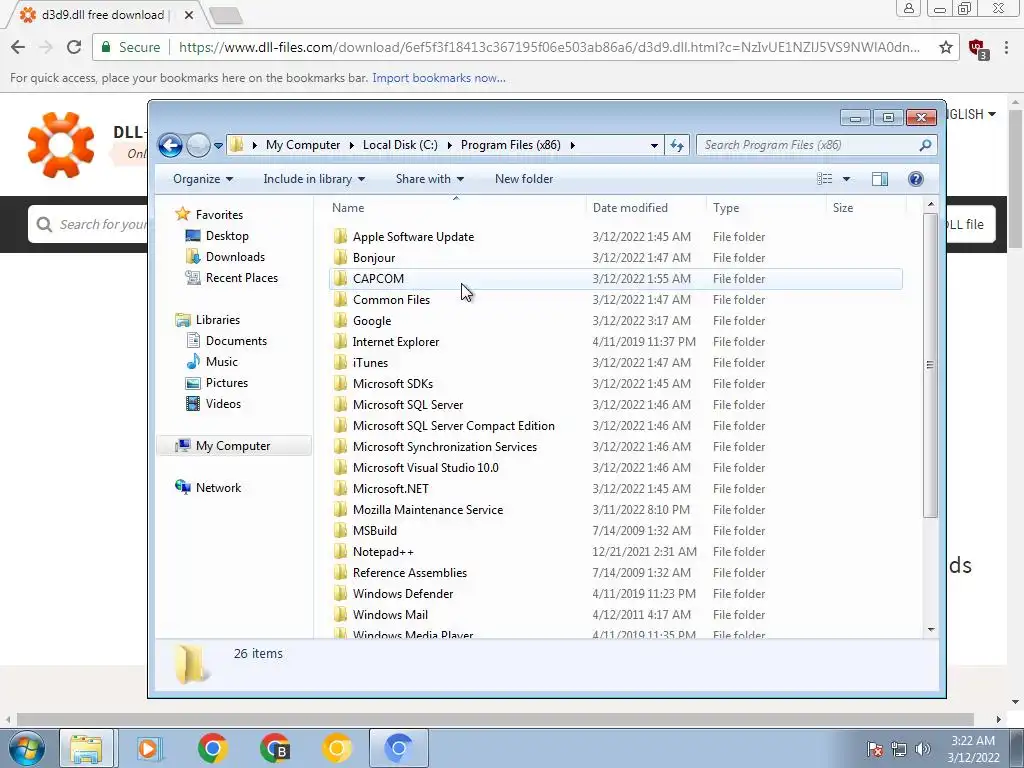Select the Apple Software Update folder icon
This screenshot has width=1024, height=768.
click(x=340, y=236)
